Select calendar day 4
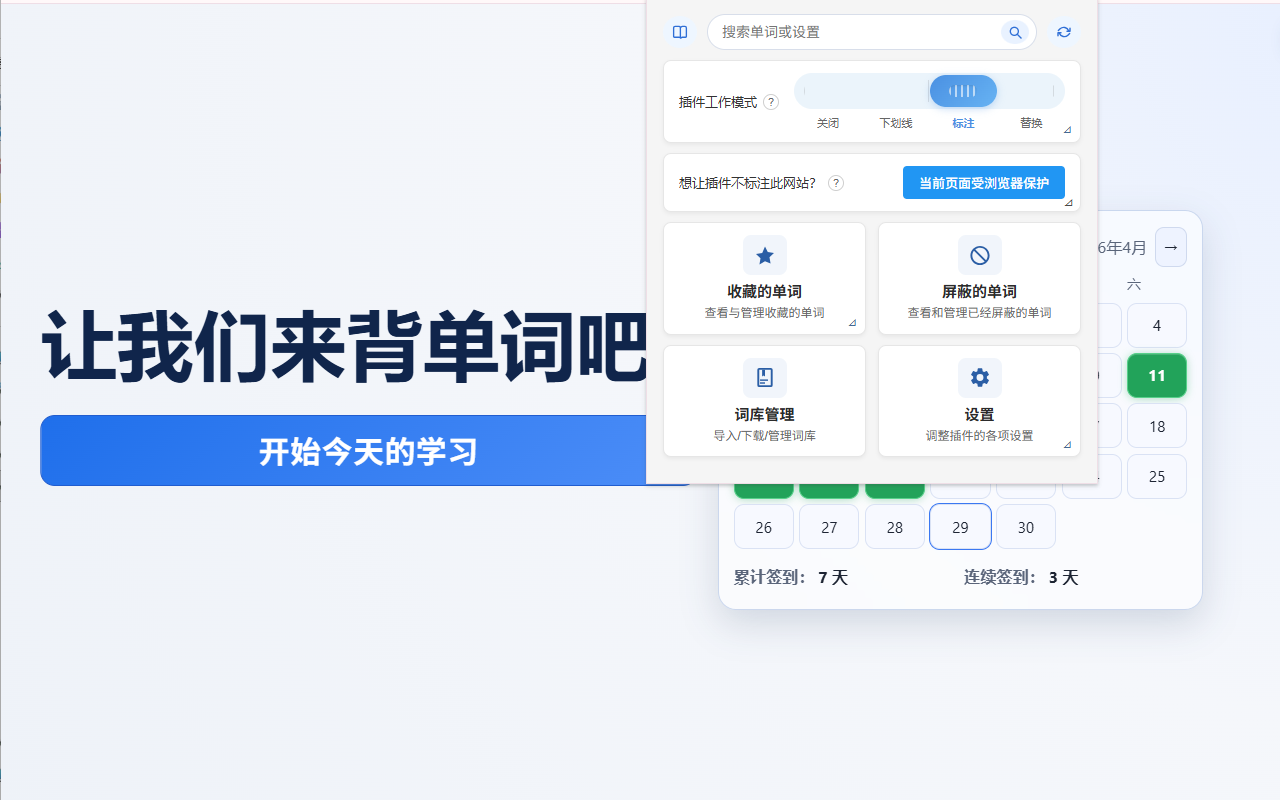Viewport: 1280px width, 800px height. [1157, 326]
